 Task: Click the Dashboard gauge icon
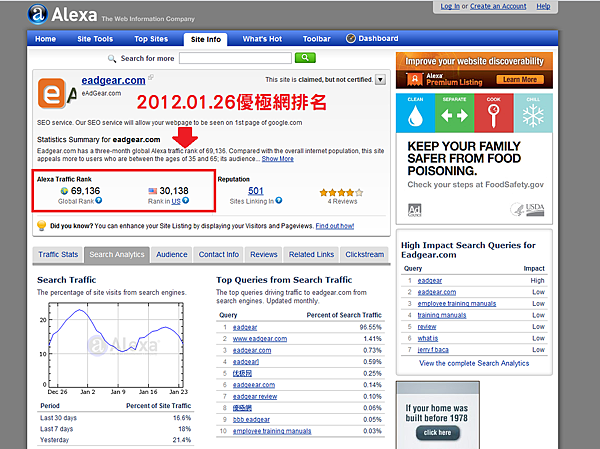[x=351, y=38]
